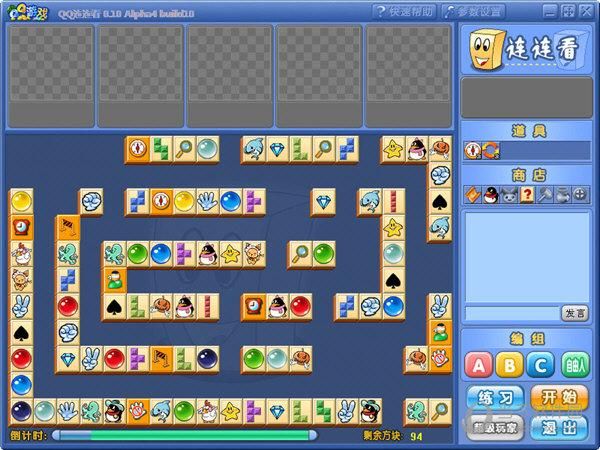Open 参数设置 settings in the title bar
Screen dimensions: 600x450
[x=472, y=11]
